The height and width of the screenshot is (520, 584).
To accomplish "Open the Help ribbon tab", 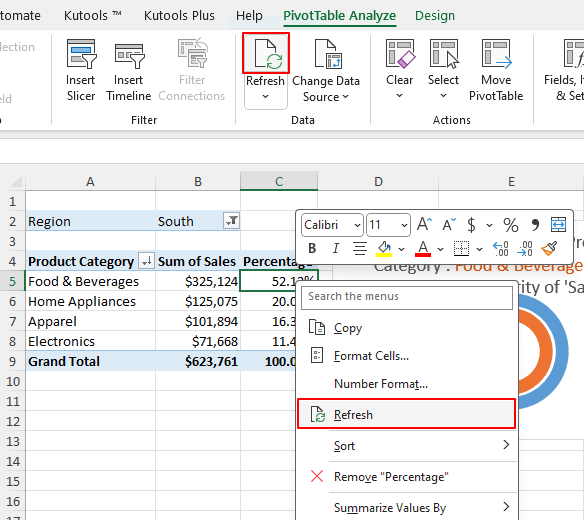I will pyautogui.click(x=249, y=16).
